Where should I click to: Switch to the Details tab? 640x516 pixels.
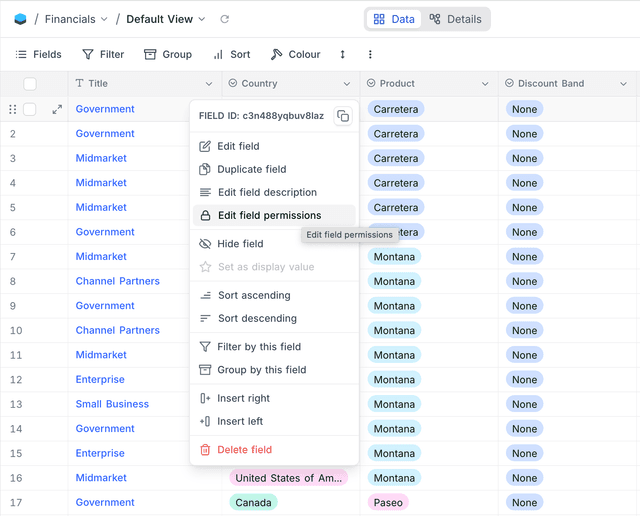tap(455, 19)
